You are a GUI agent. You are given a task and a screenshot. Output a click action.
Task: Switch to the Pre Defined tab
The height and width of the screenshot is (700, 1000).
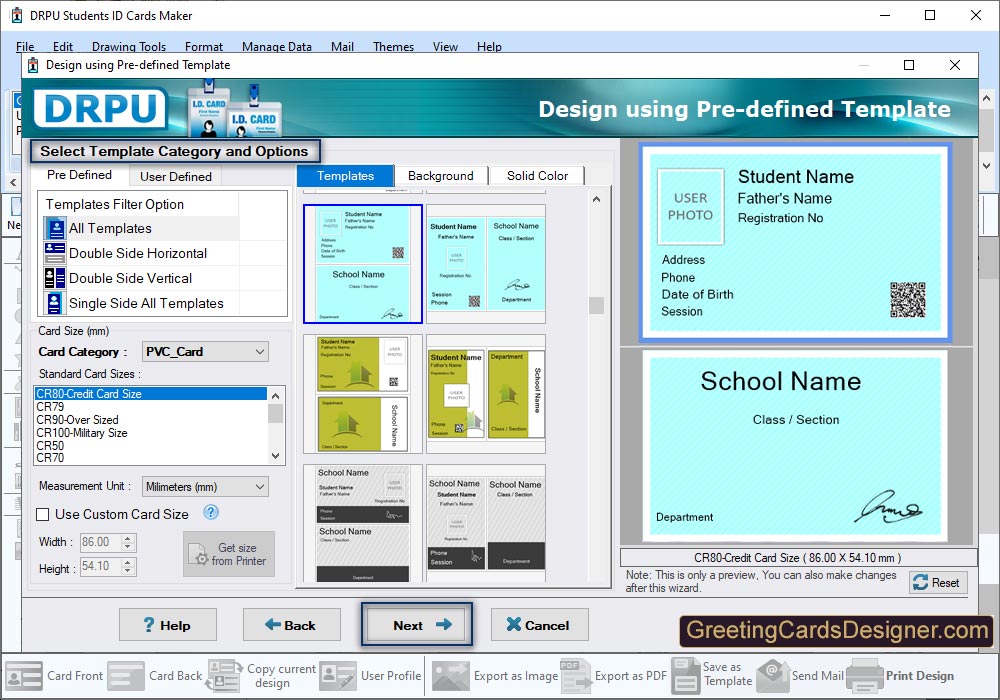click(80, 175)
